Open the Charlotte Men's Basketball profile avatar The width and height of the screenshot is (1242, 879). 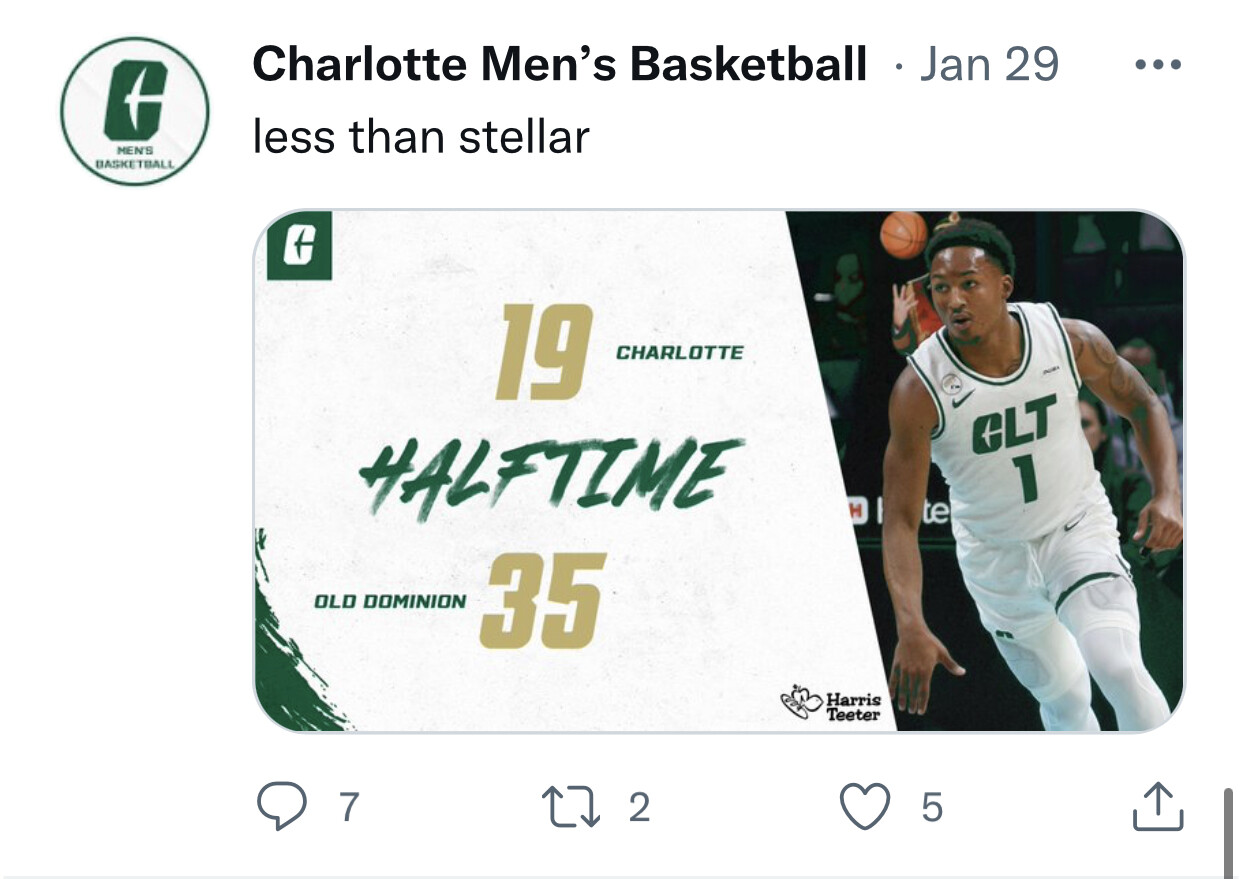pos(134,111)
